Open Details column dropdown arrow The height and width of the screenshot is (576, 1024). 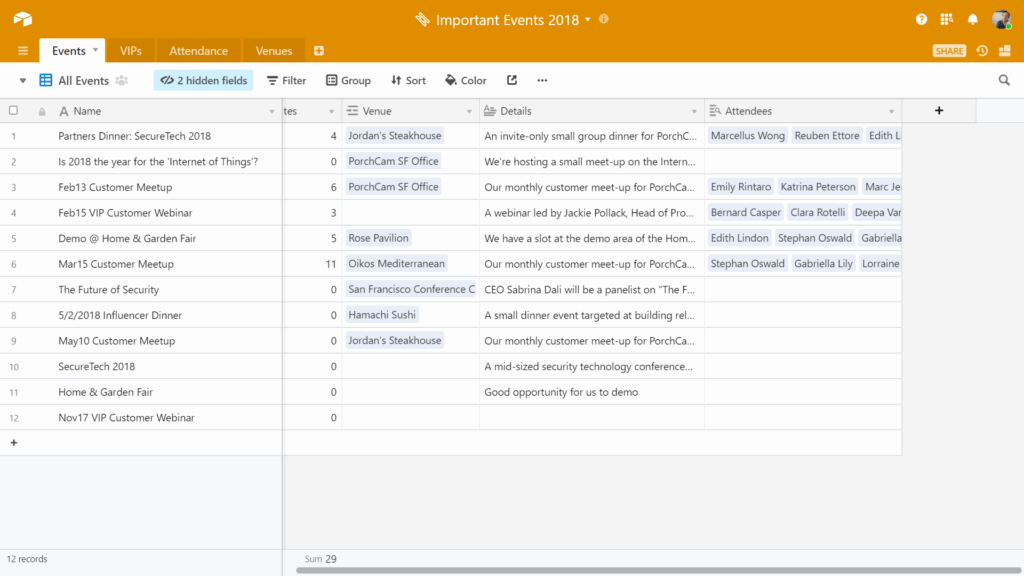[x=694, y=112]
